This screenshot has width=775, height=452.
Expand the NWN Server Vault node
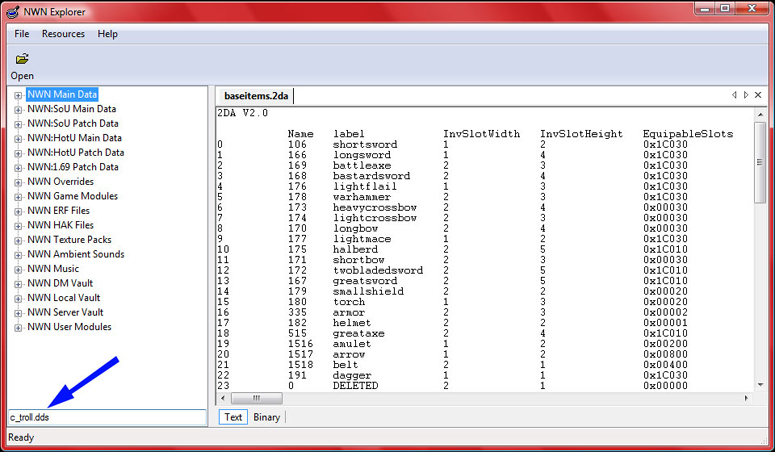pos(18,313)
